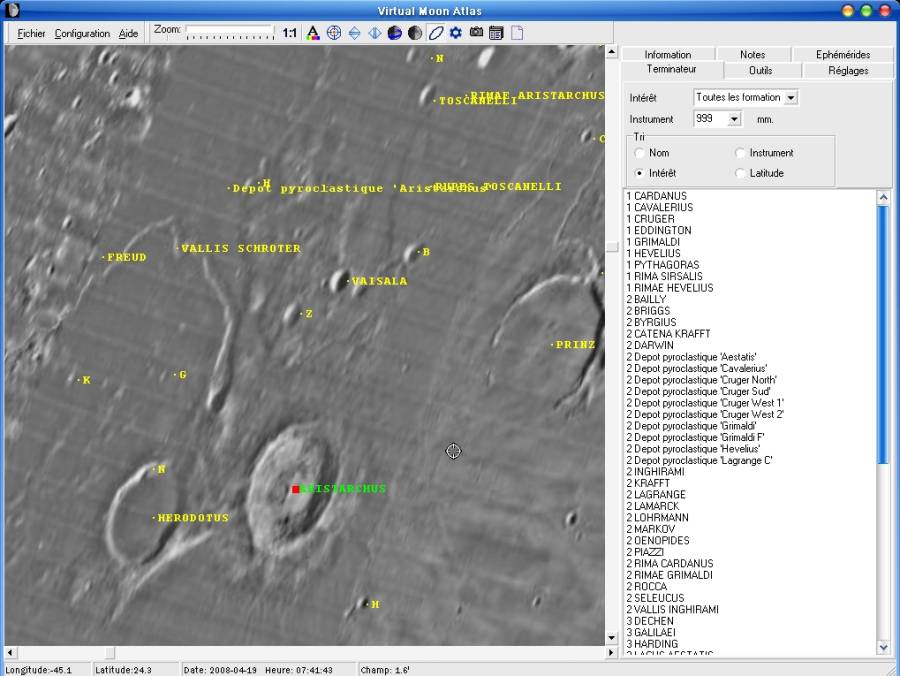Select '1 PYTHAGORAS' in the list
900x676 pixels.
[662, 265]
